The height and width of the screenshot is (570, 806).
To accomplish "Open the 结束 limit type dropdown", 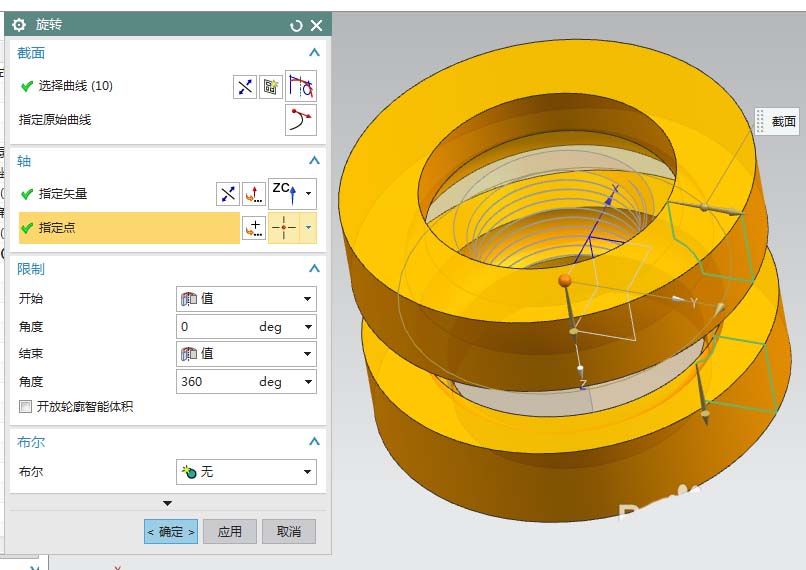I will pyautogui.click(x=246, y=354).
